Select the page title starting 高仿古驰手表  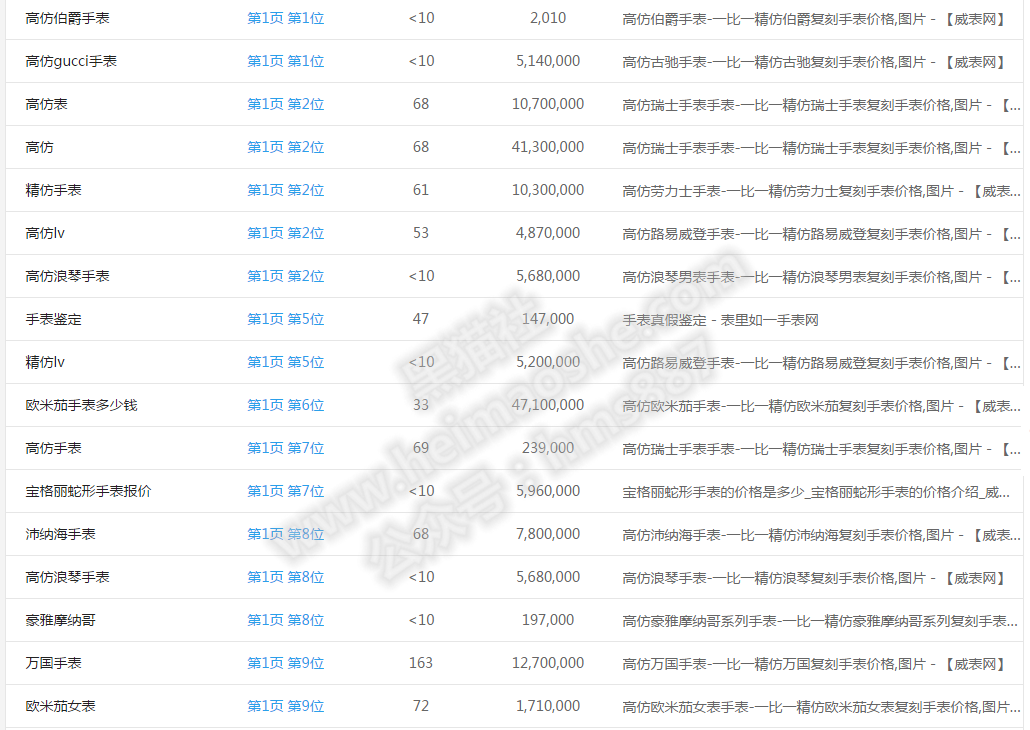click(815, 62)
